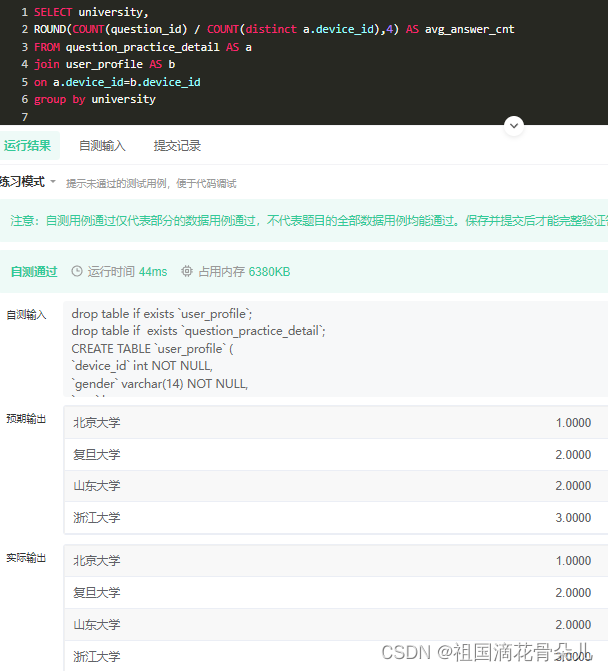Click the 自测通过 status text
Screen dimensions: 608x671
tap(34, 272)
